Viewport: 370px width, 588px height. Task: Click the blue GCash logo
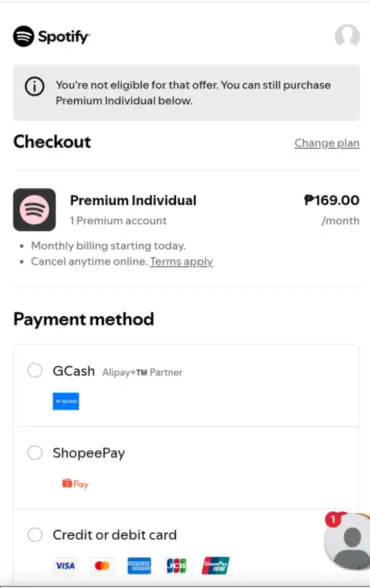point(66,401)
